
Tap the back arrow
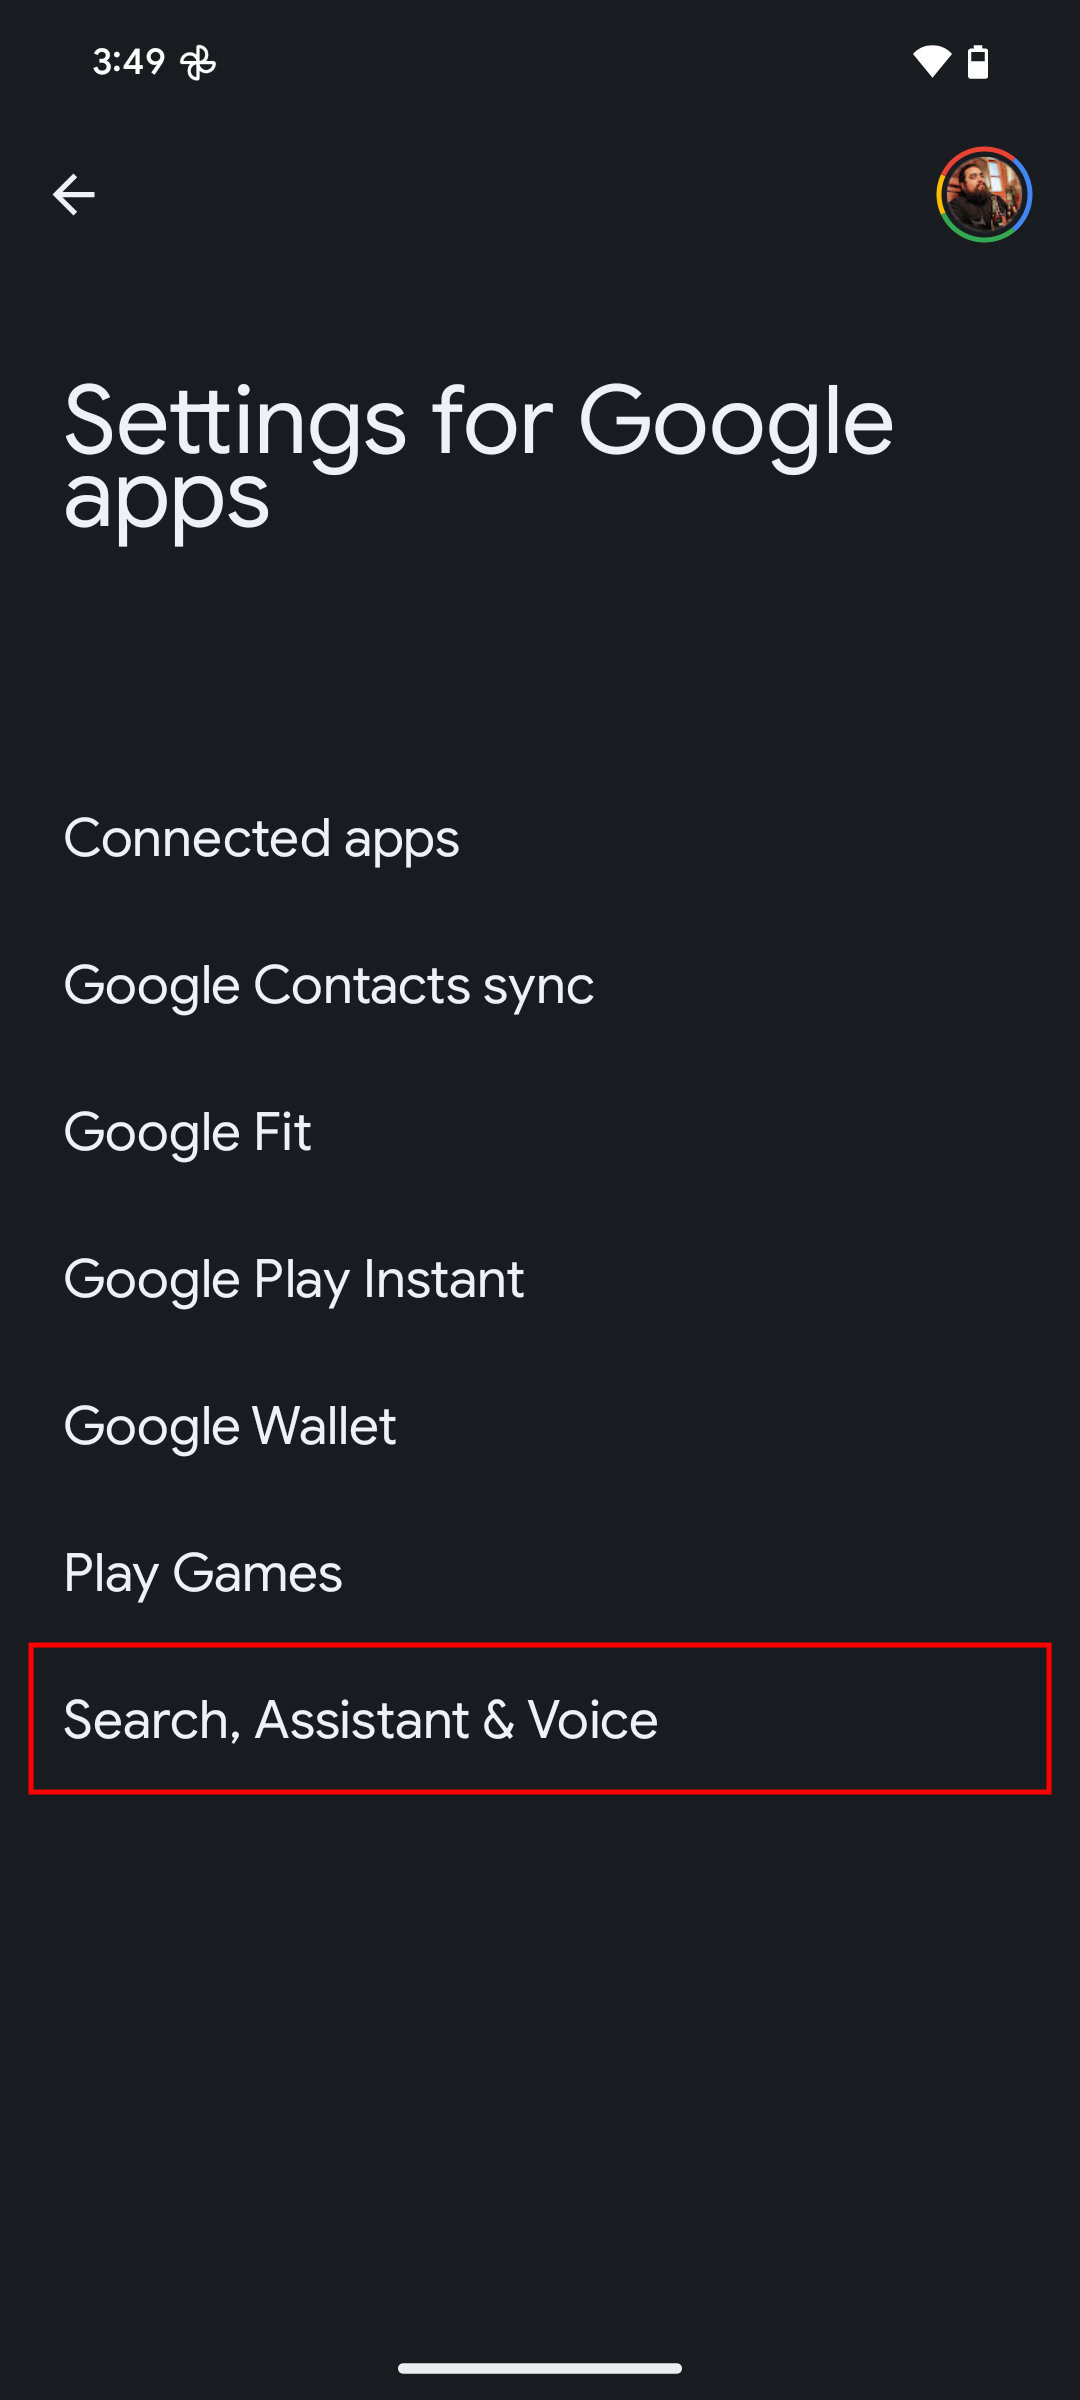coord(73,194)
